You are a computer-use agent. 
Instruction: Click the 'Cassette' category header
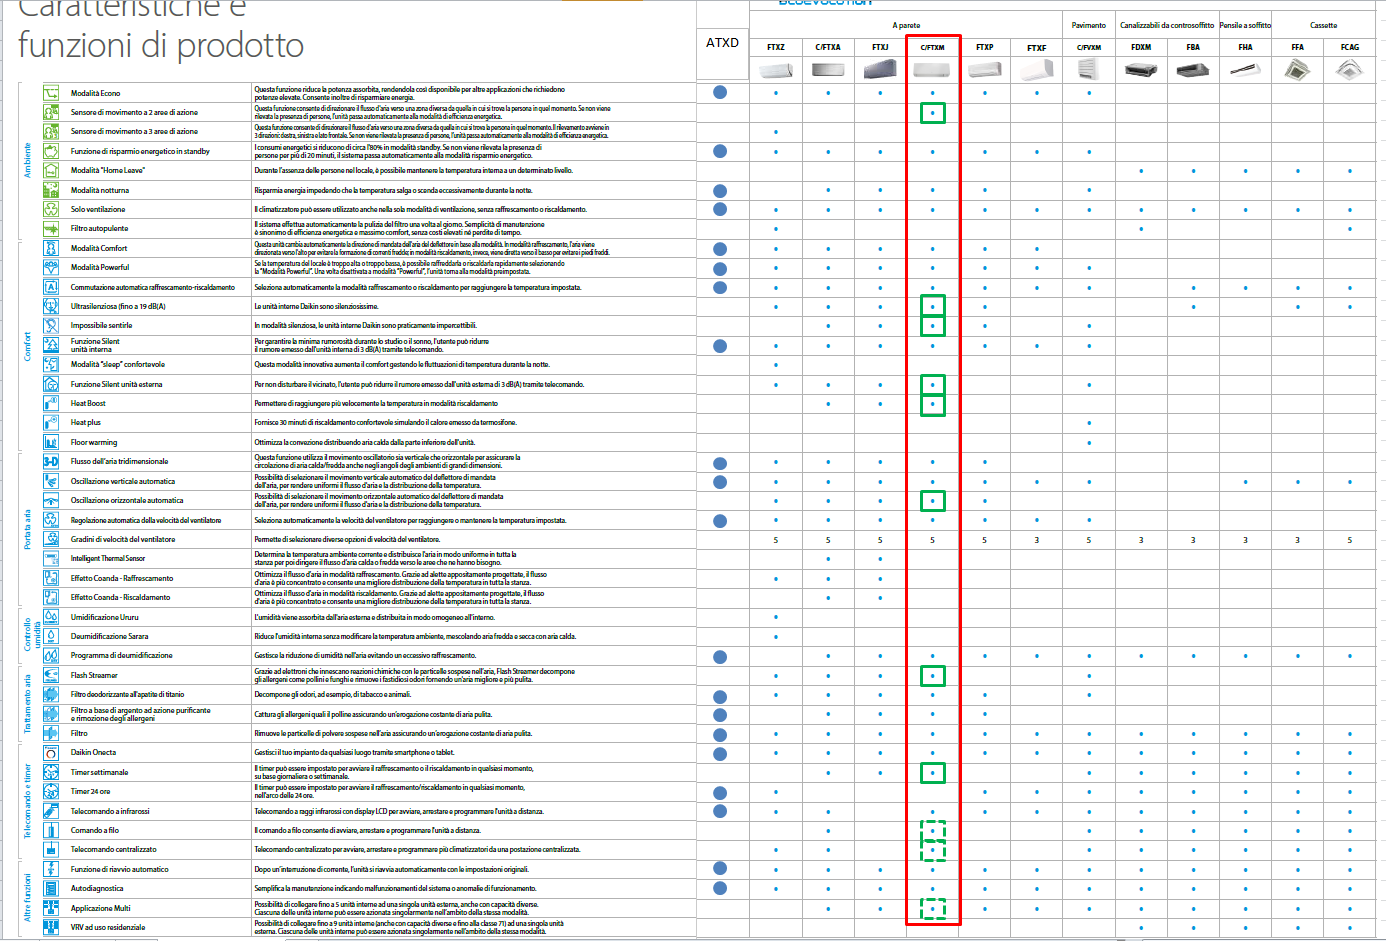[x=1323, y=25]
